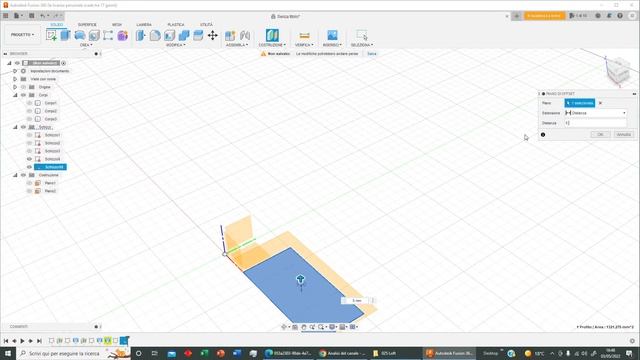Screen dimensions: 640x360
Task: Select the Pan hand navigation tool
Action: click(304, 327)
